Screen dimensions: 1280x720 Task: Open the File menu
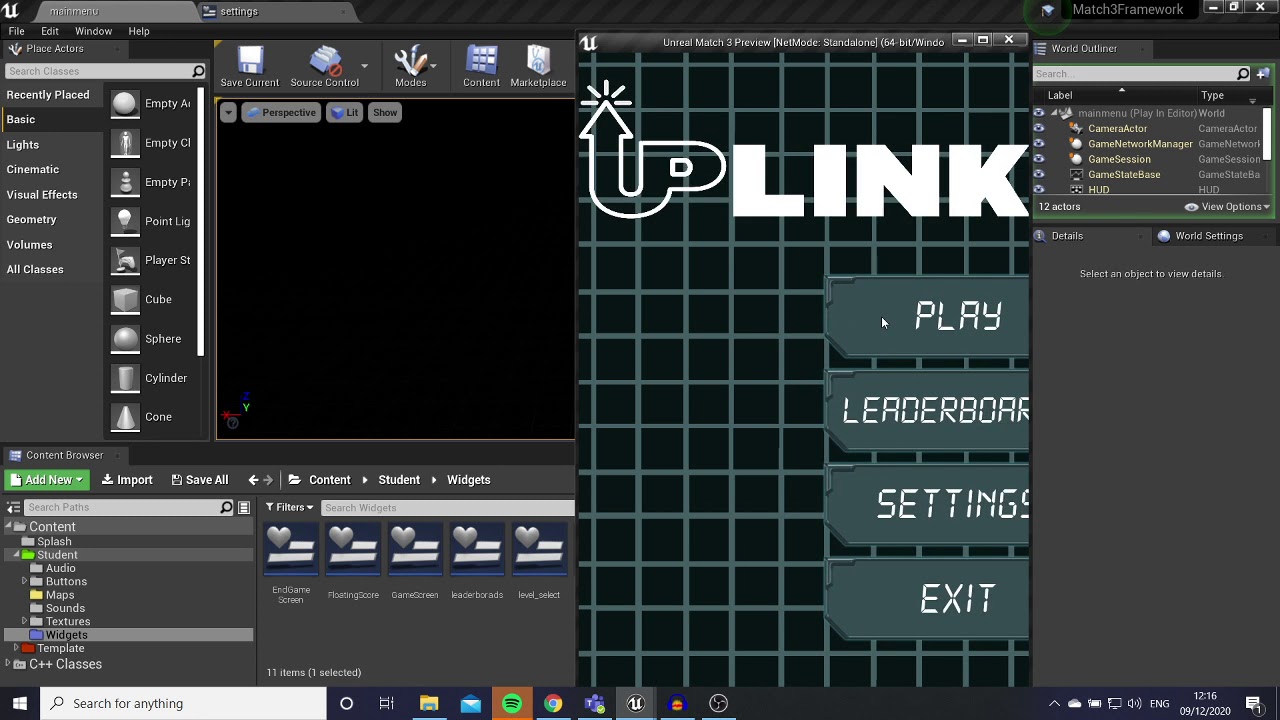pyautogui.click(x=17, y=31)
